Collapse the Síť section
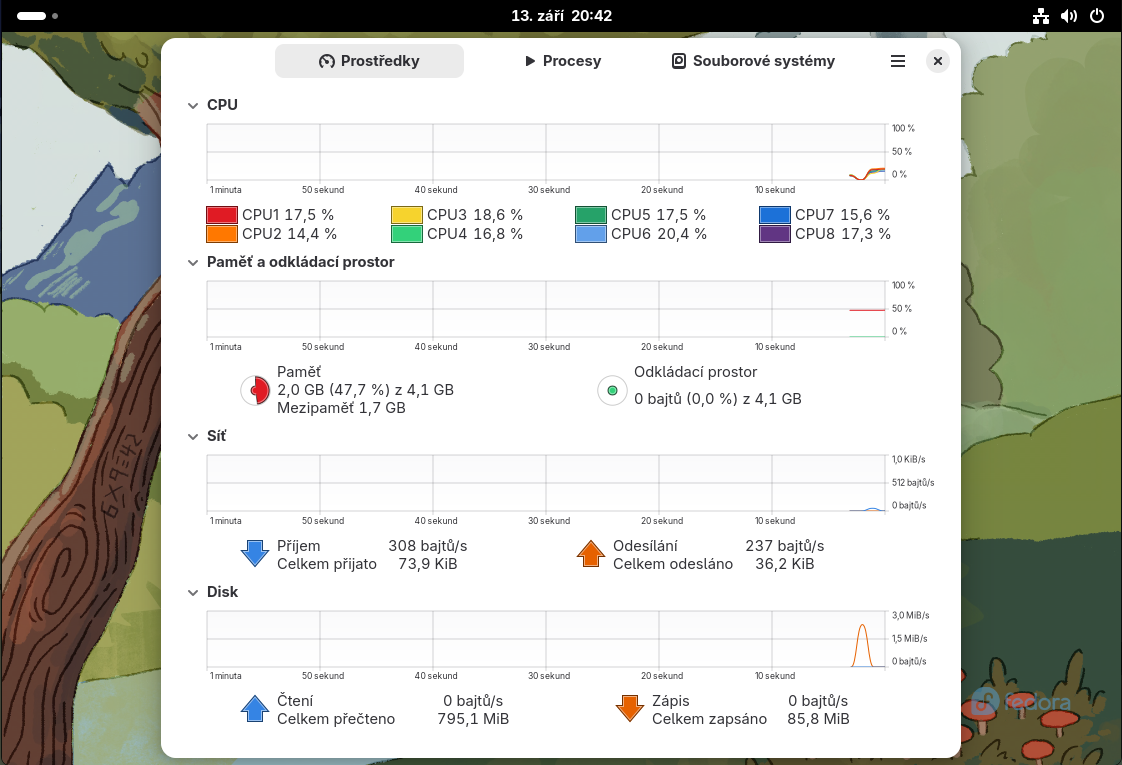 pos(192,437)
